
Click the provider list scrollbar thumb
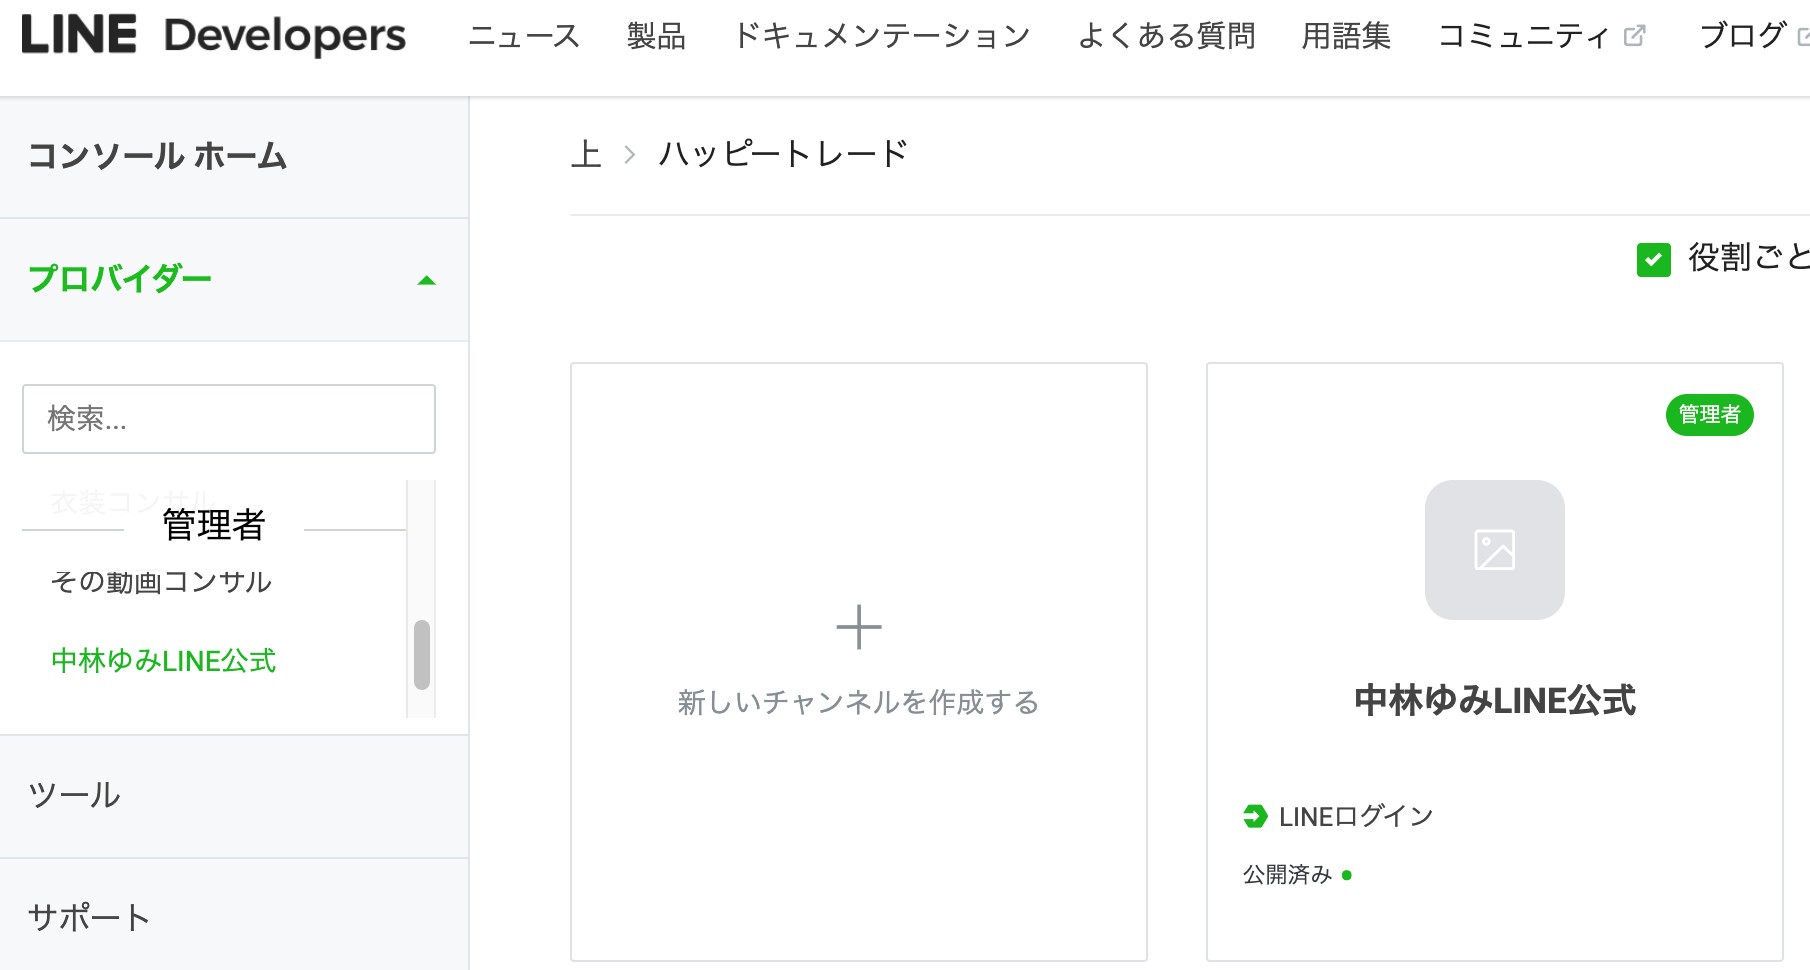(422, 655)
